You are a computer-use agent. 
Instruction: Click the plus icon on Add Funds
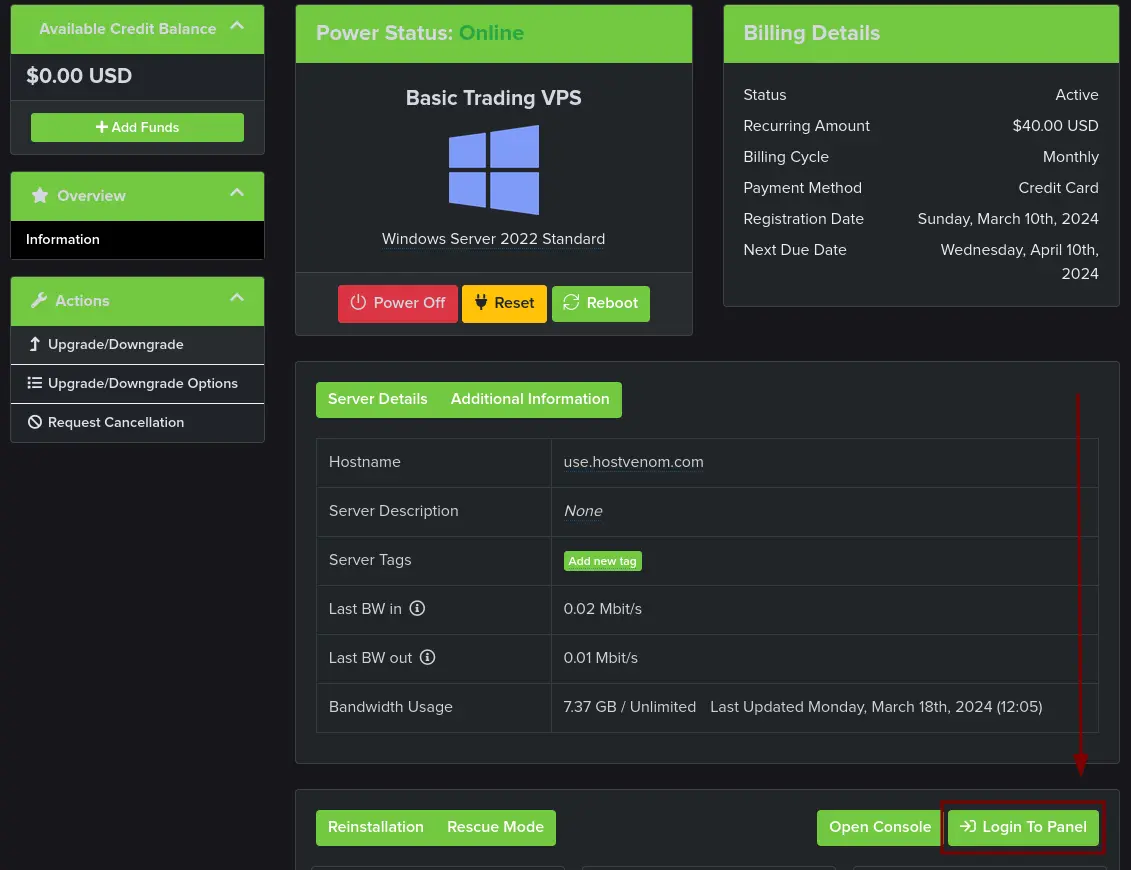coord(101,127)
